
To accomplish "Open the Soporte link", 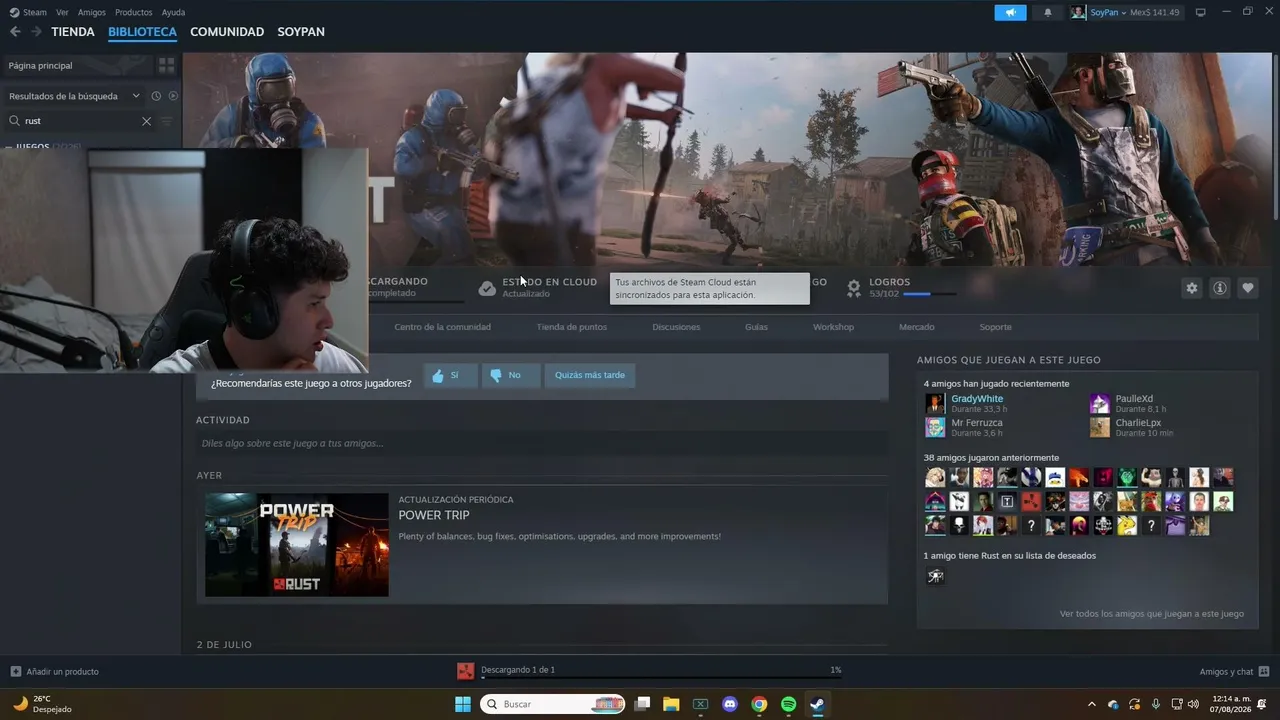I will pyautogui.click(x=995, y=327).
